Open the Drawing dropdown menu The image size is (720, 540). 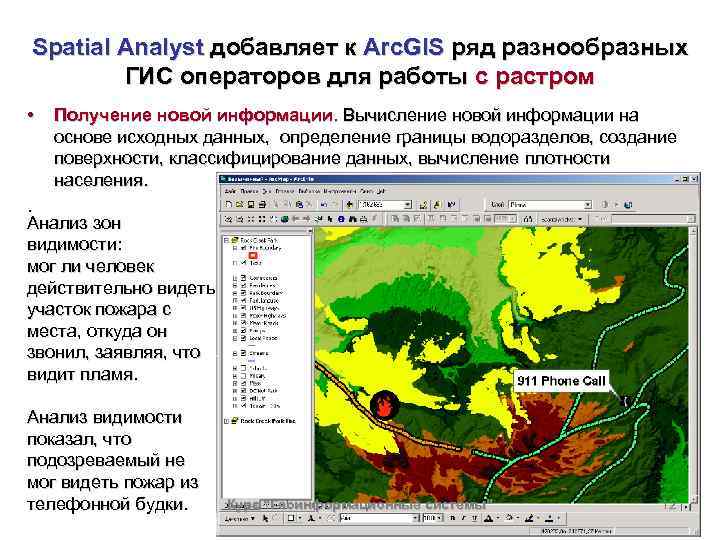point(239,518)
